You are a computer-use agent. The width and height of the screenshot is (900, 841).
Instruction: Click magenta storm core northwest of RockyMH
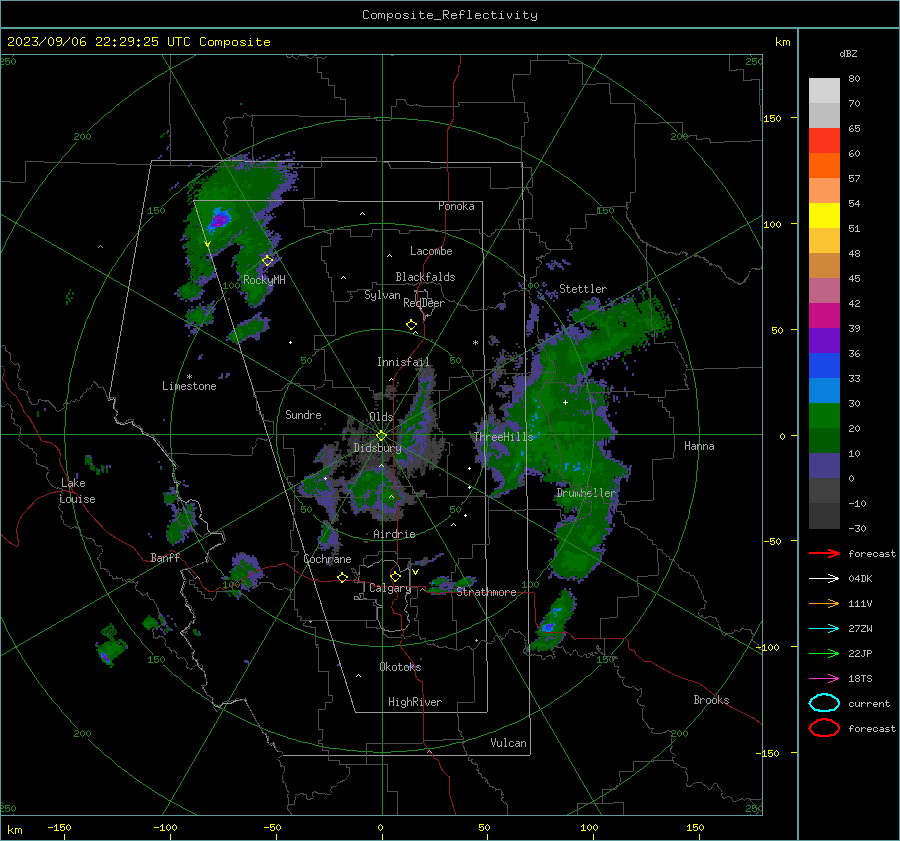tap(219, 219)
